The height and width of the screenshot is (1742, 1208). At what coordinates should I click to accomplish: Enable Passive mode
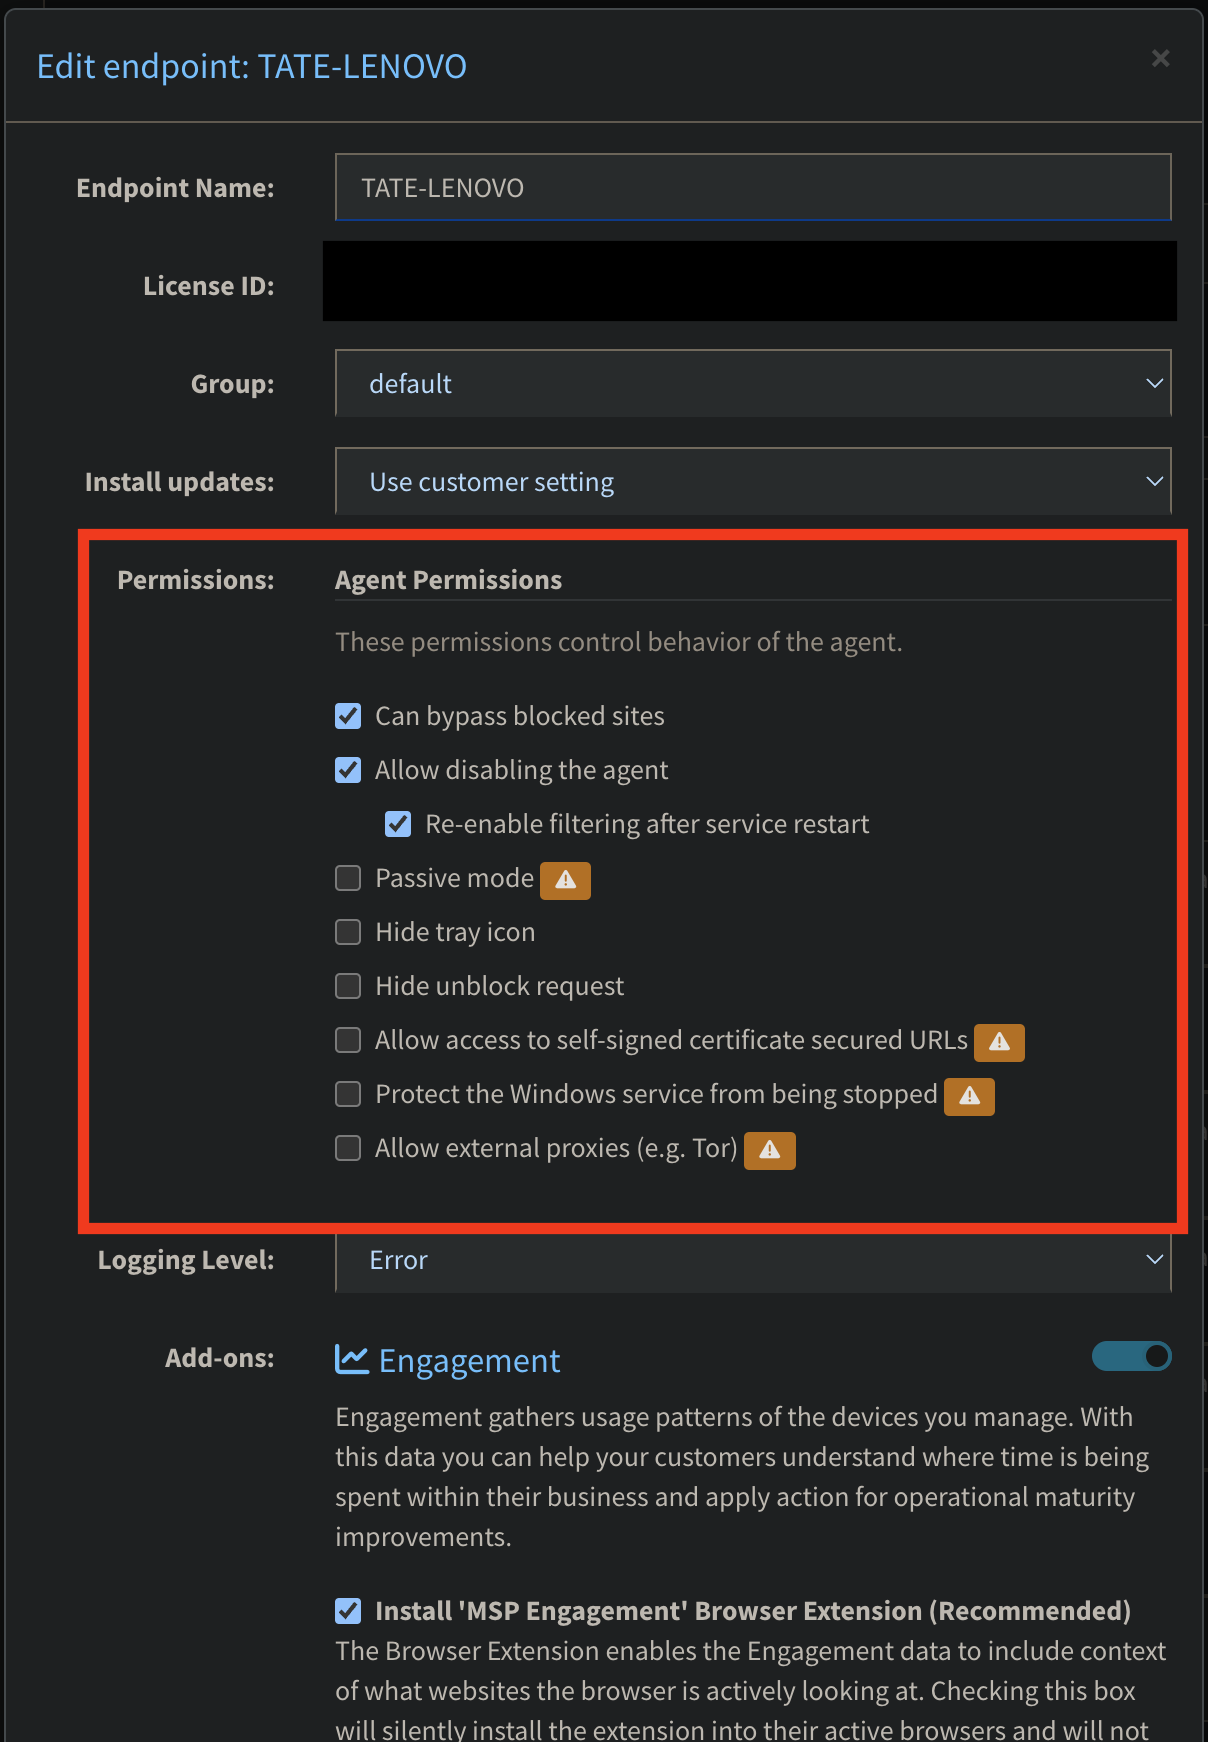347,877
